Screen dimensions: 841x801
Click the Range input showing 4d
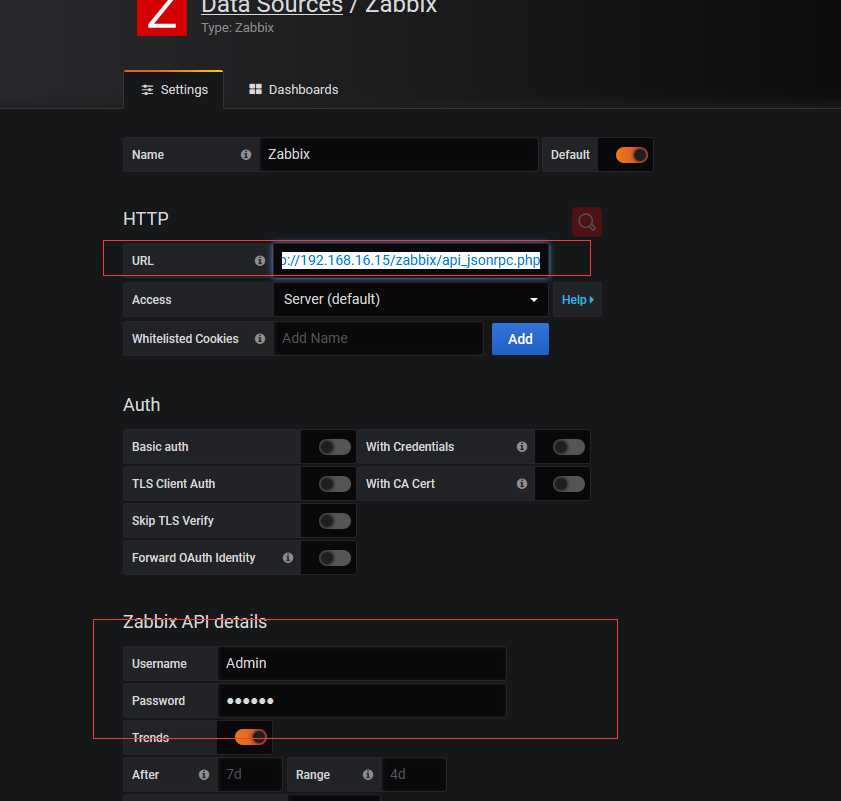point(414,774)
